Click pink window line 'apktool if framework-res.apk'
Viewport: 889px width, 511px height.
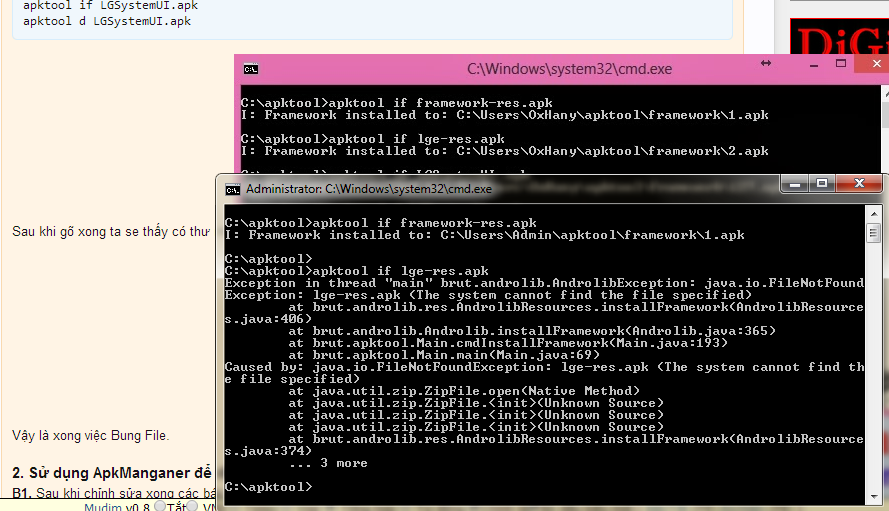396,103
